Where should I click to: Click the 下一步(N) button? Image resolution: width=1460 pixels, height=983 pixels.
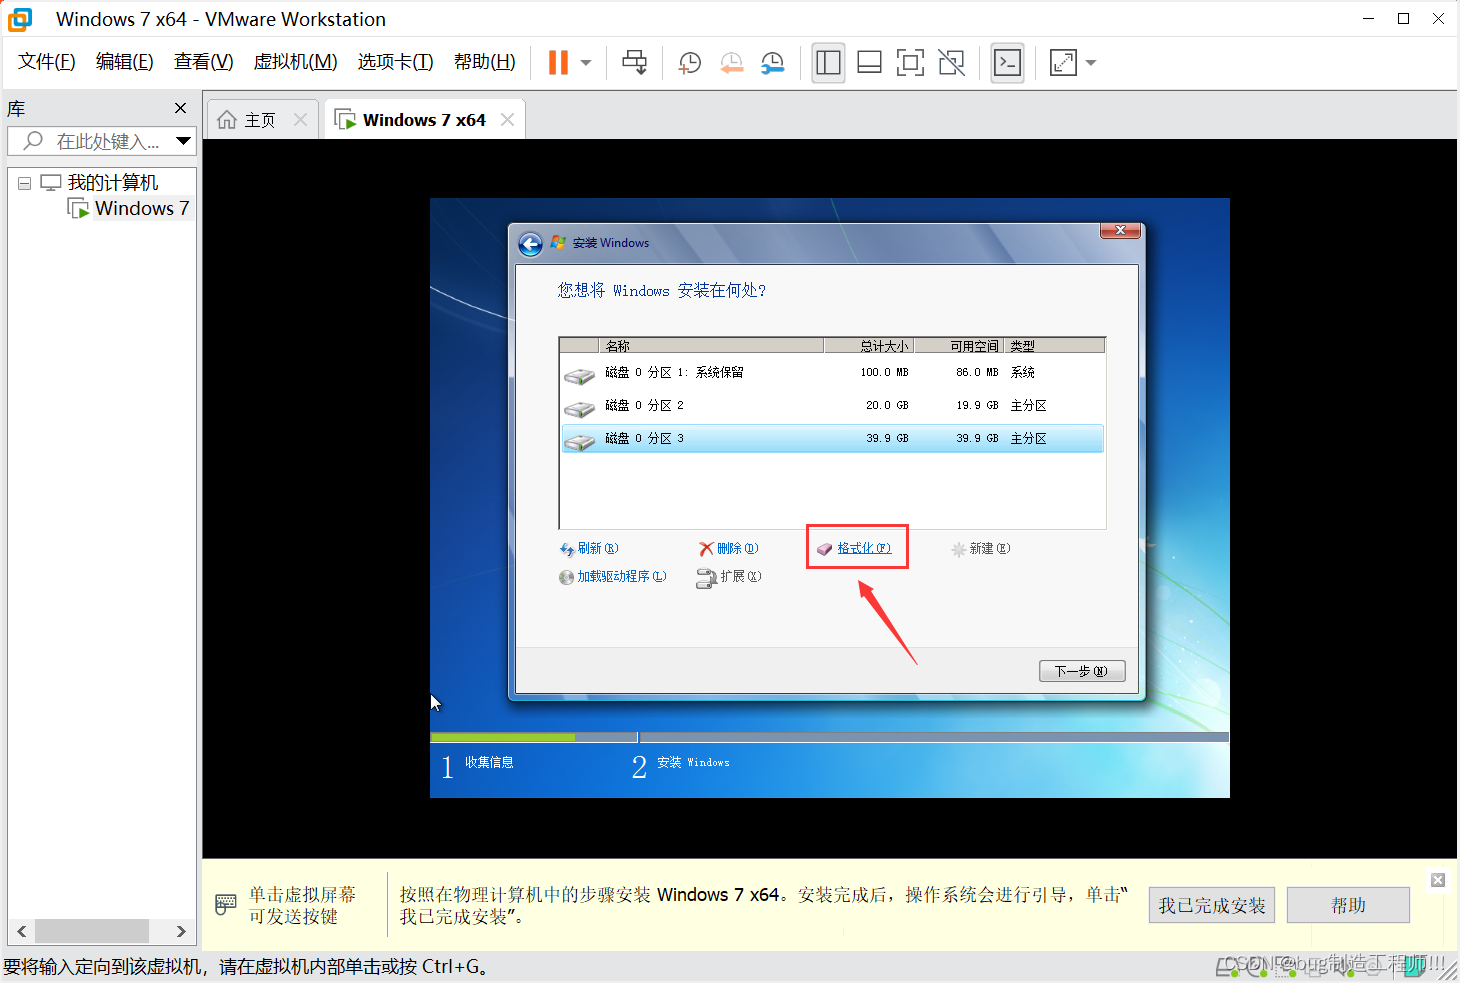(1082, 671)
